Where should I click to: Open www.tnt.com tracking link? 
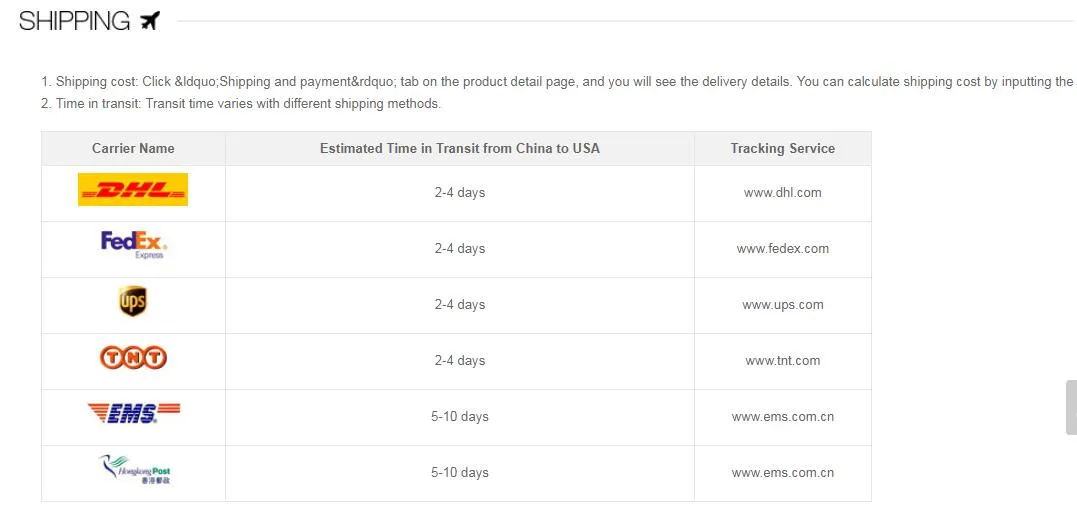(782, 361)
